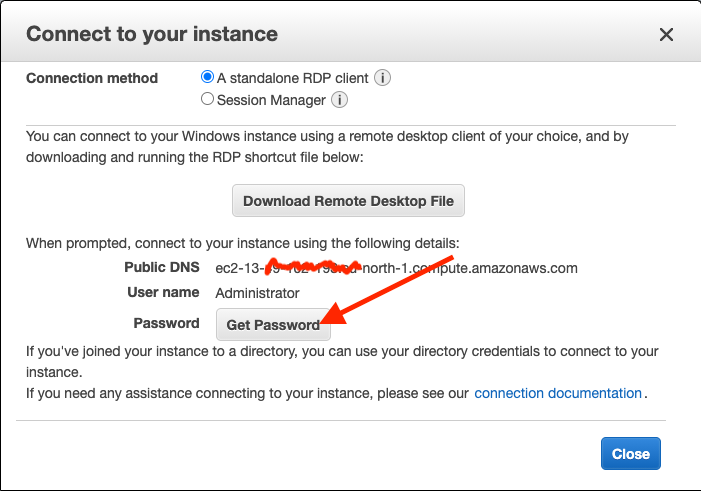Select the Session Manager radio button
The width and height of the screenshot is (701, 491).
pyautogui.click(x=207, y=99)
